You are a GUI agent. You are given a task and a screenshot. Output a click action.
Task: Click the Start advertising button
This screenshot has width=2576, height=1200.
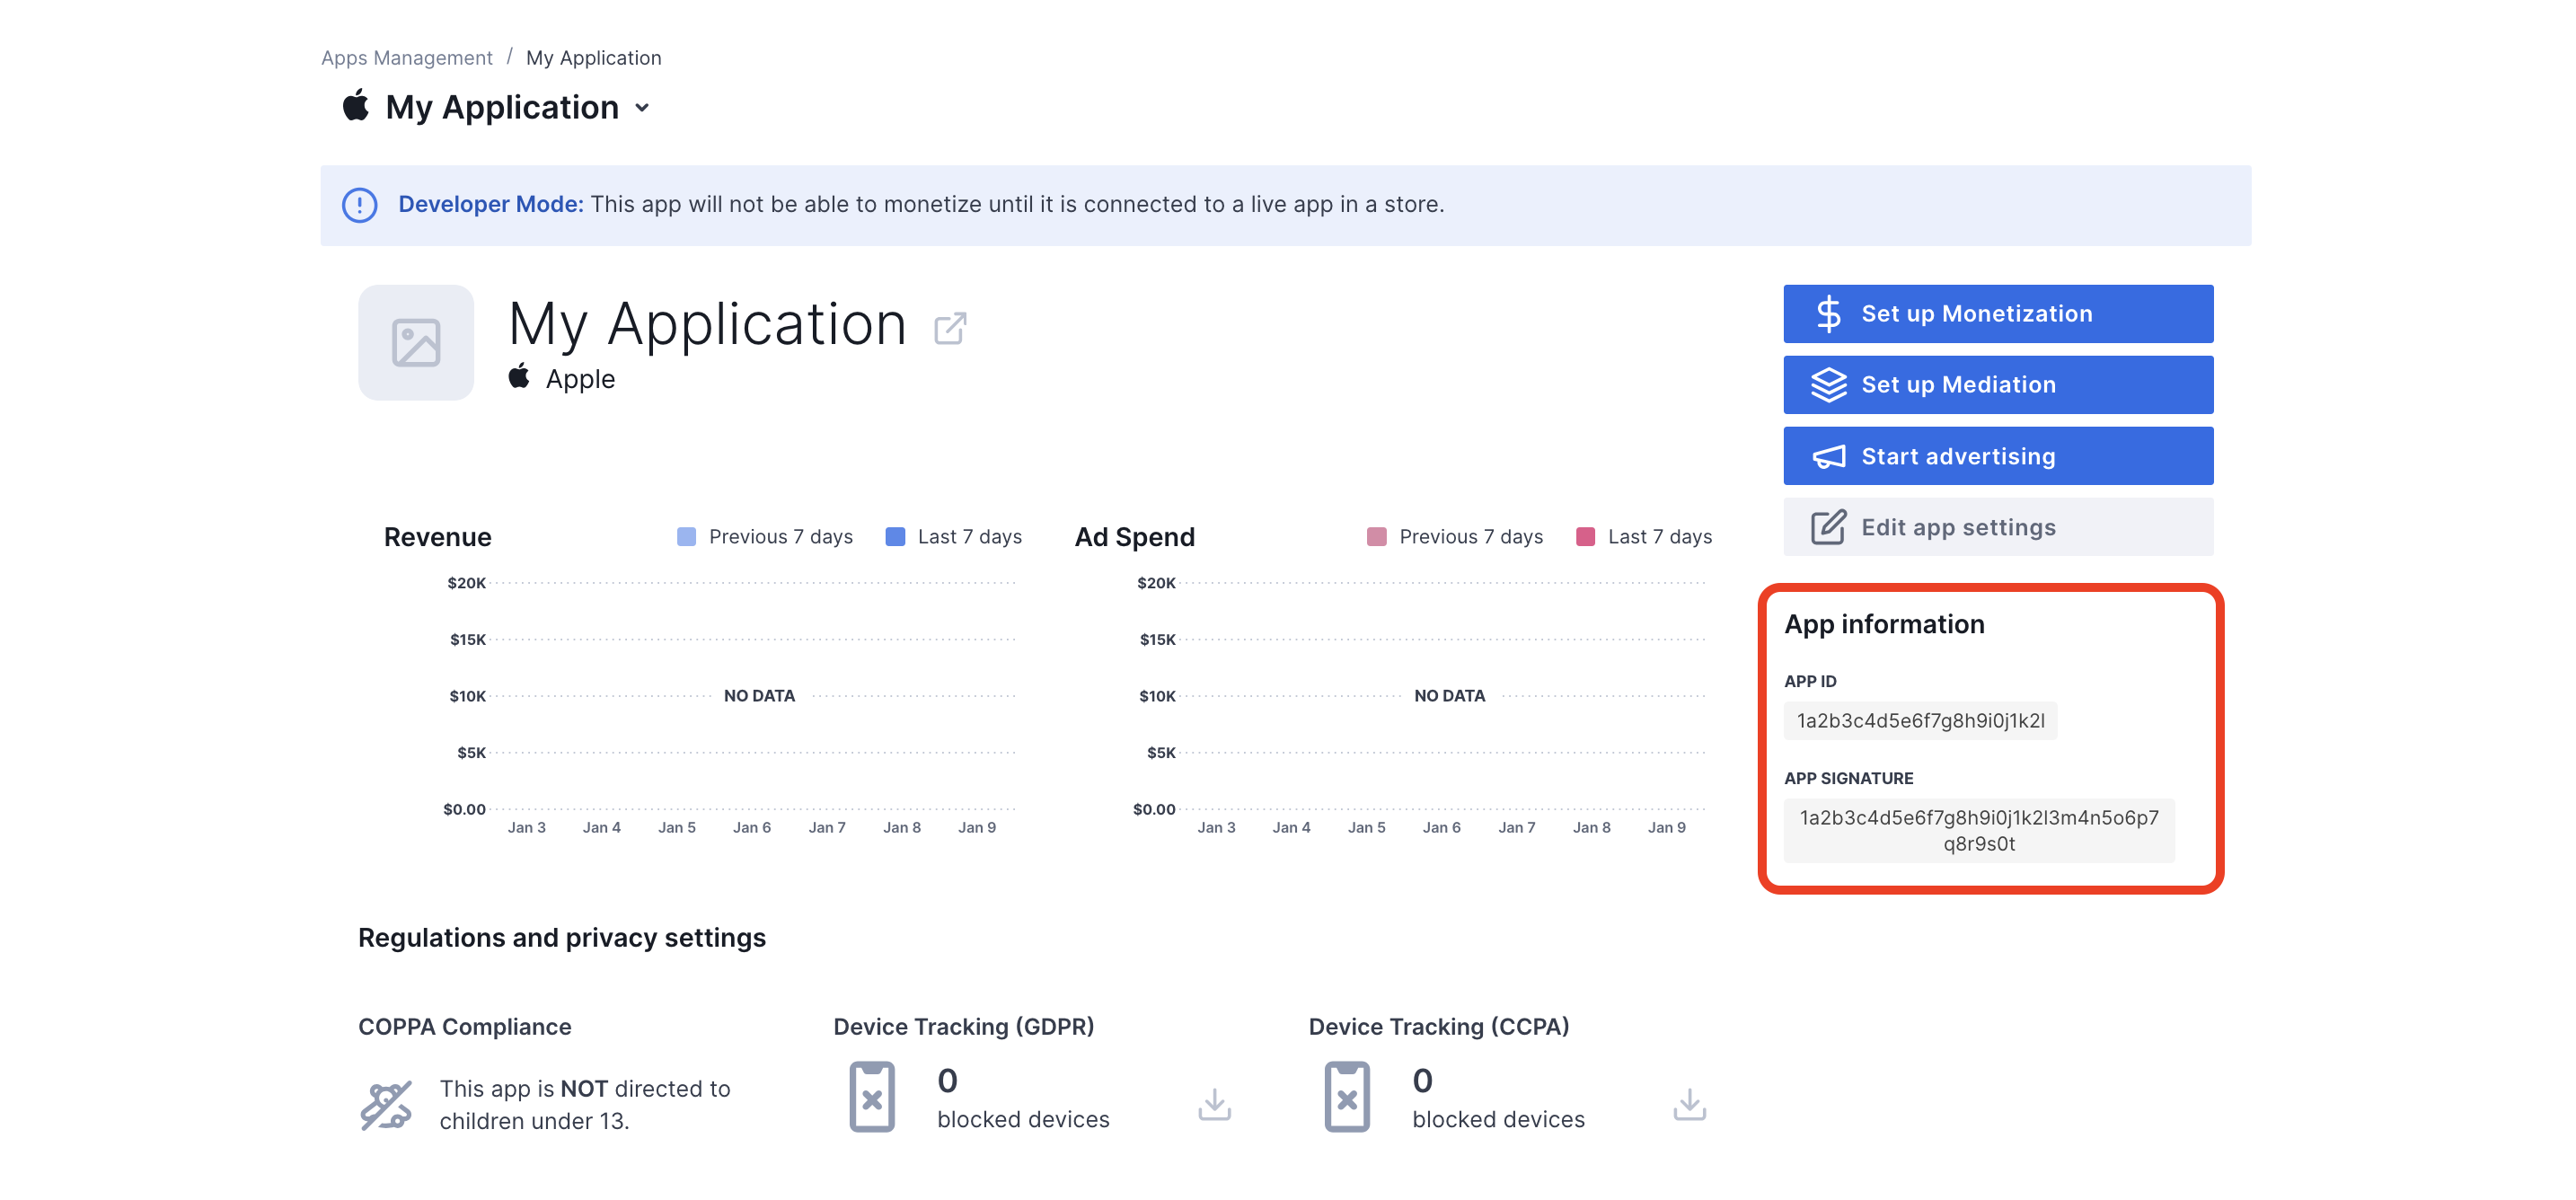[1998, 455]
